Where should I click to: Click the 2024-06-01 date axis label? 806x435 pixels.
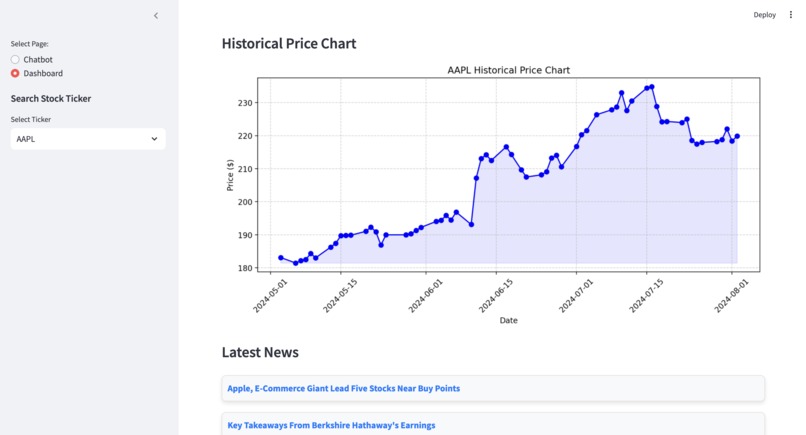426,296
